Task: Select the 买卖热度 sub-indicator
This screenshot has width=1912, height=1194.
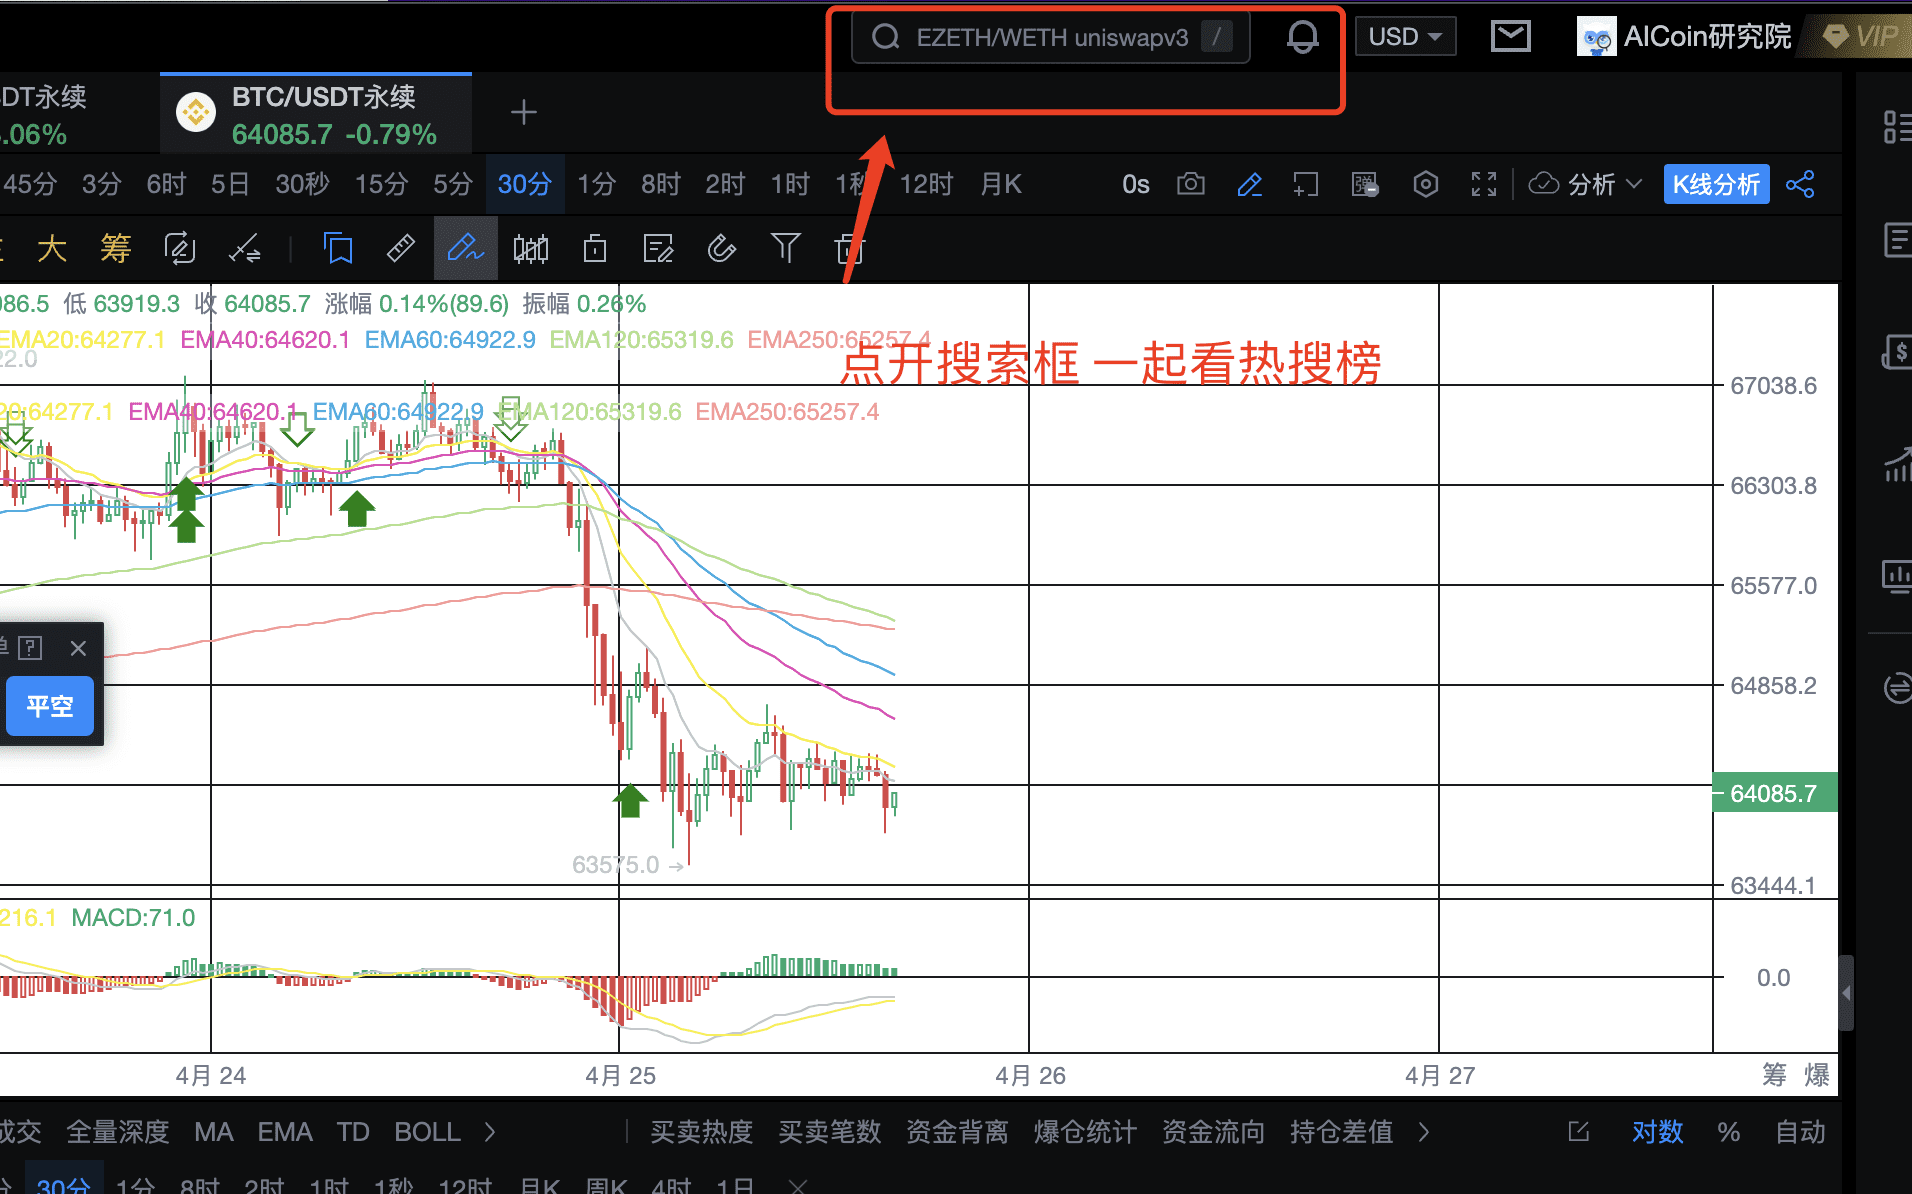Action: pos(701,1132)
